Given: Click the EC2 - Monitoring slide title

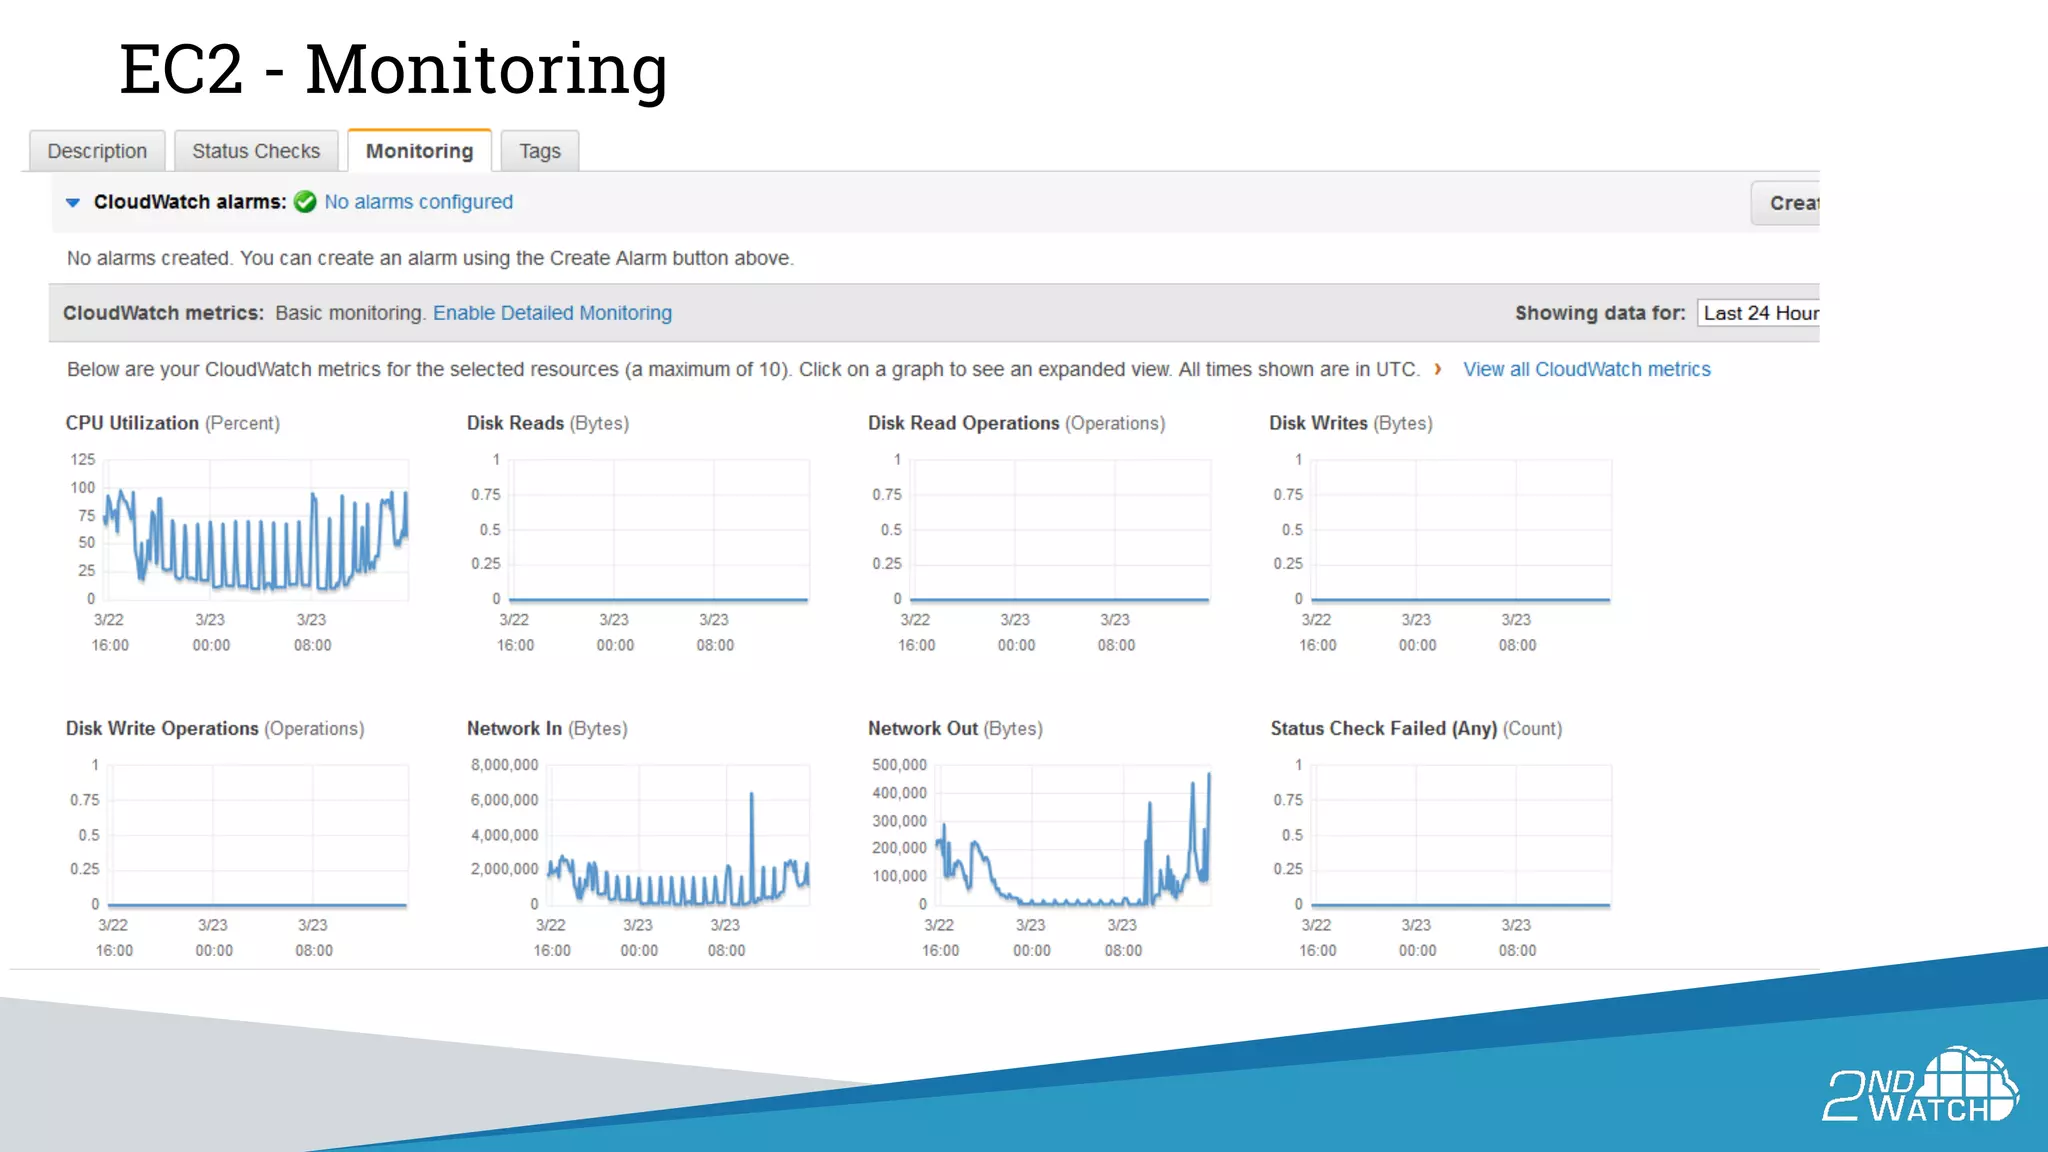Looking at the screenshot, I should point(393,70).
